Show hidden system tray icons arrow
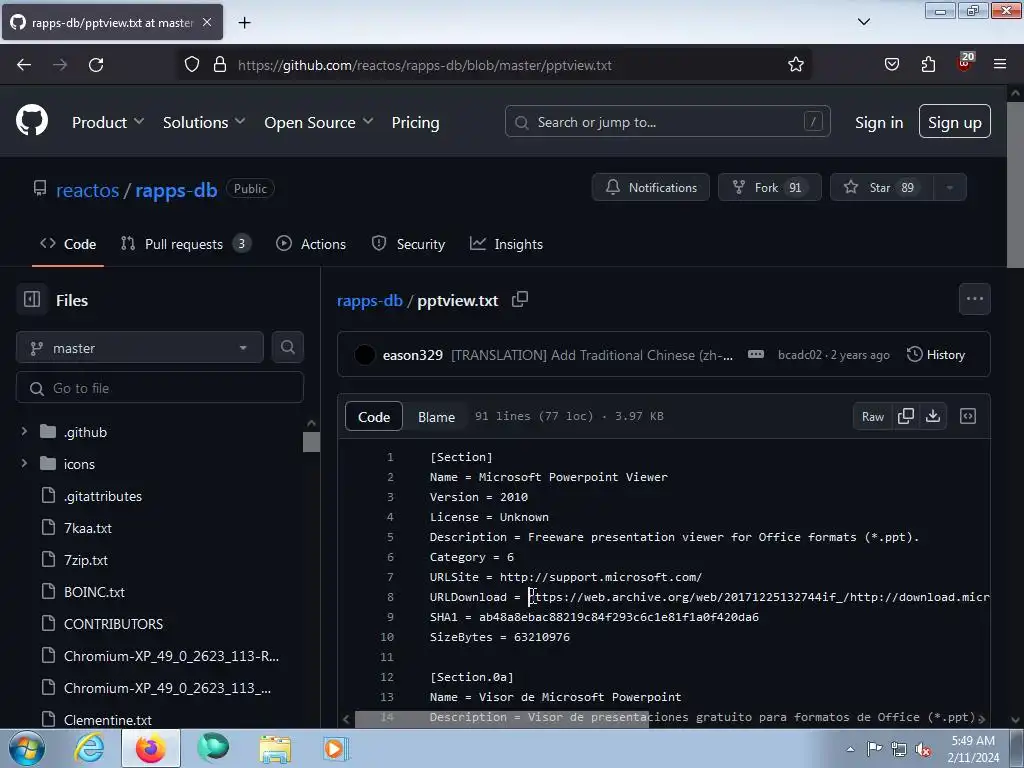This screenshot has height=768, width=1024. coord(850,749)
